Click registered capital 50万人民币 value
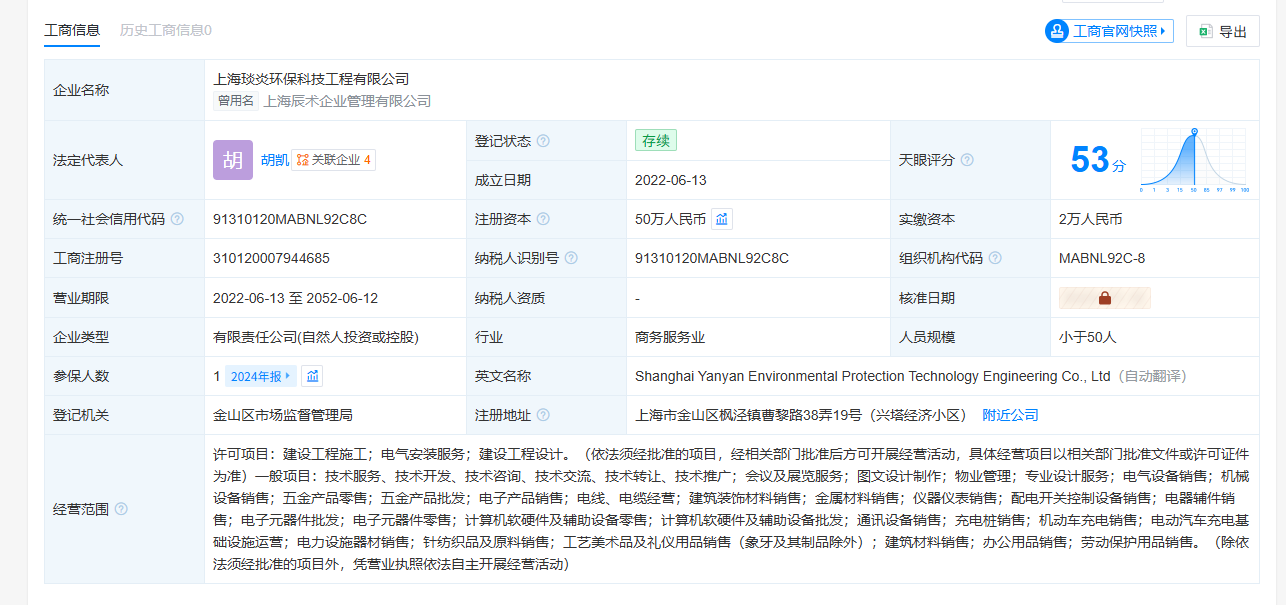Viewport: 1286px width, 605px height. (671, 219)
